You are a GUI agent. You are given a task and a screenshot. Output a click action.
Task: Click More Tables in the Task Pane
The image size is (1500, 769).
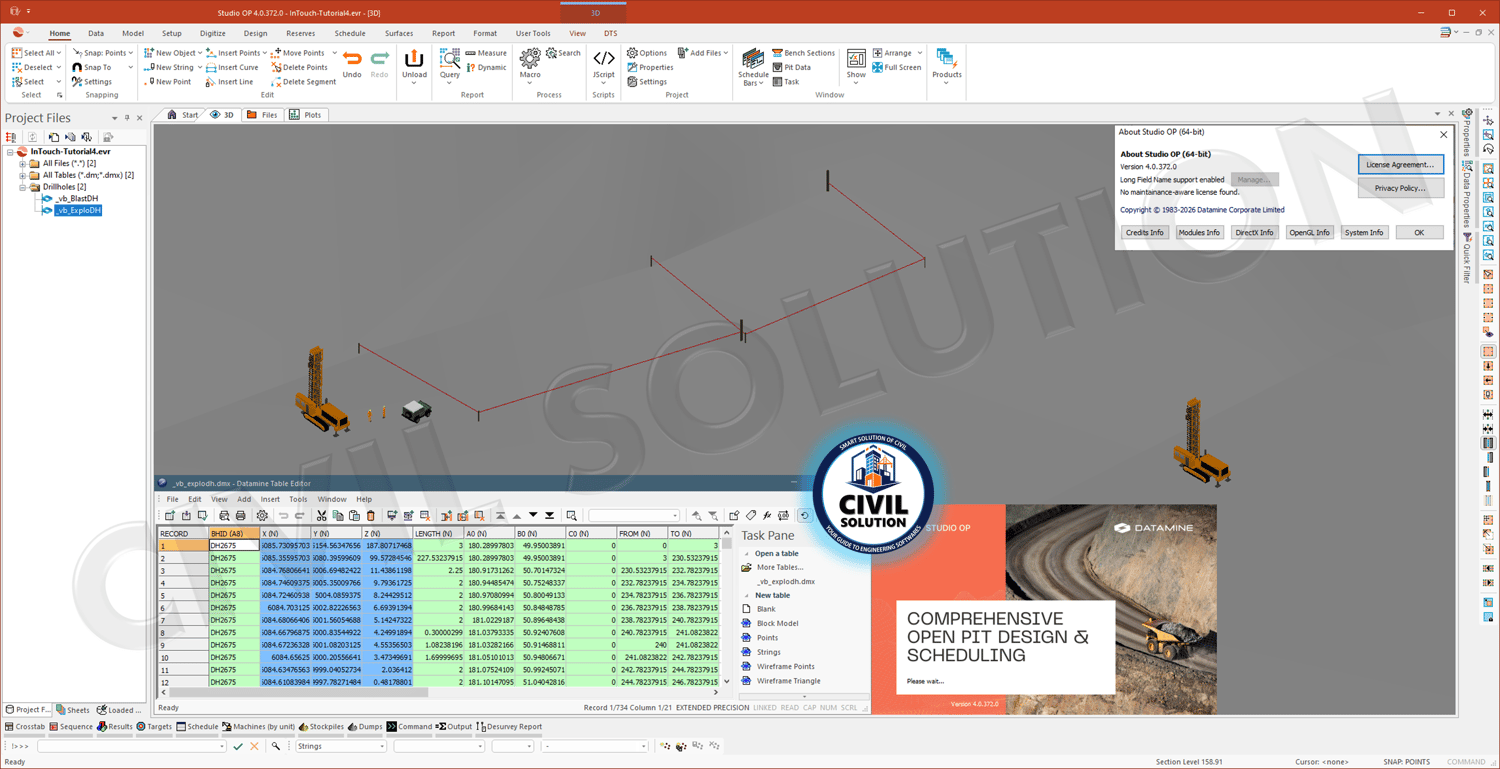click(779, 567)
